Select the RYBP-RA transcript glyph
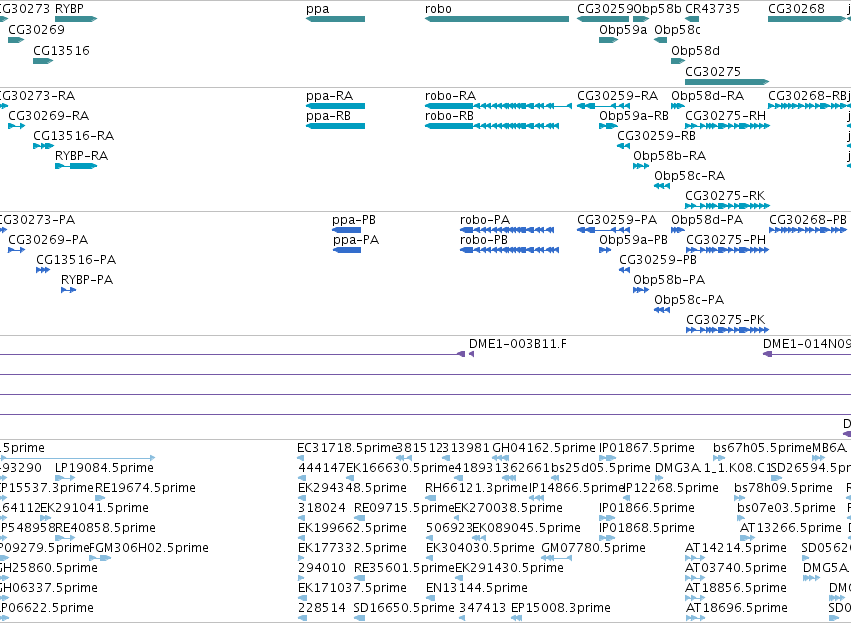 76,166
